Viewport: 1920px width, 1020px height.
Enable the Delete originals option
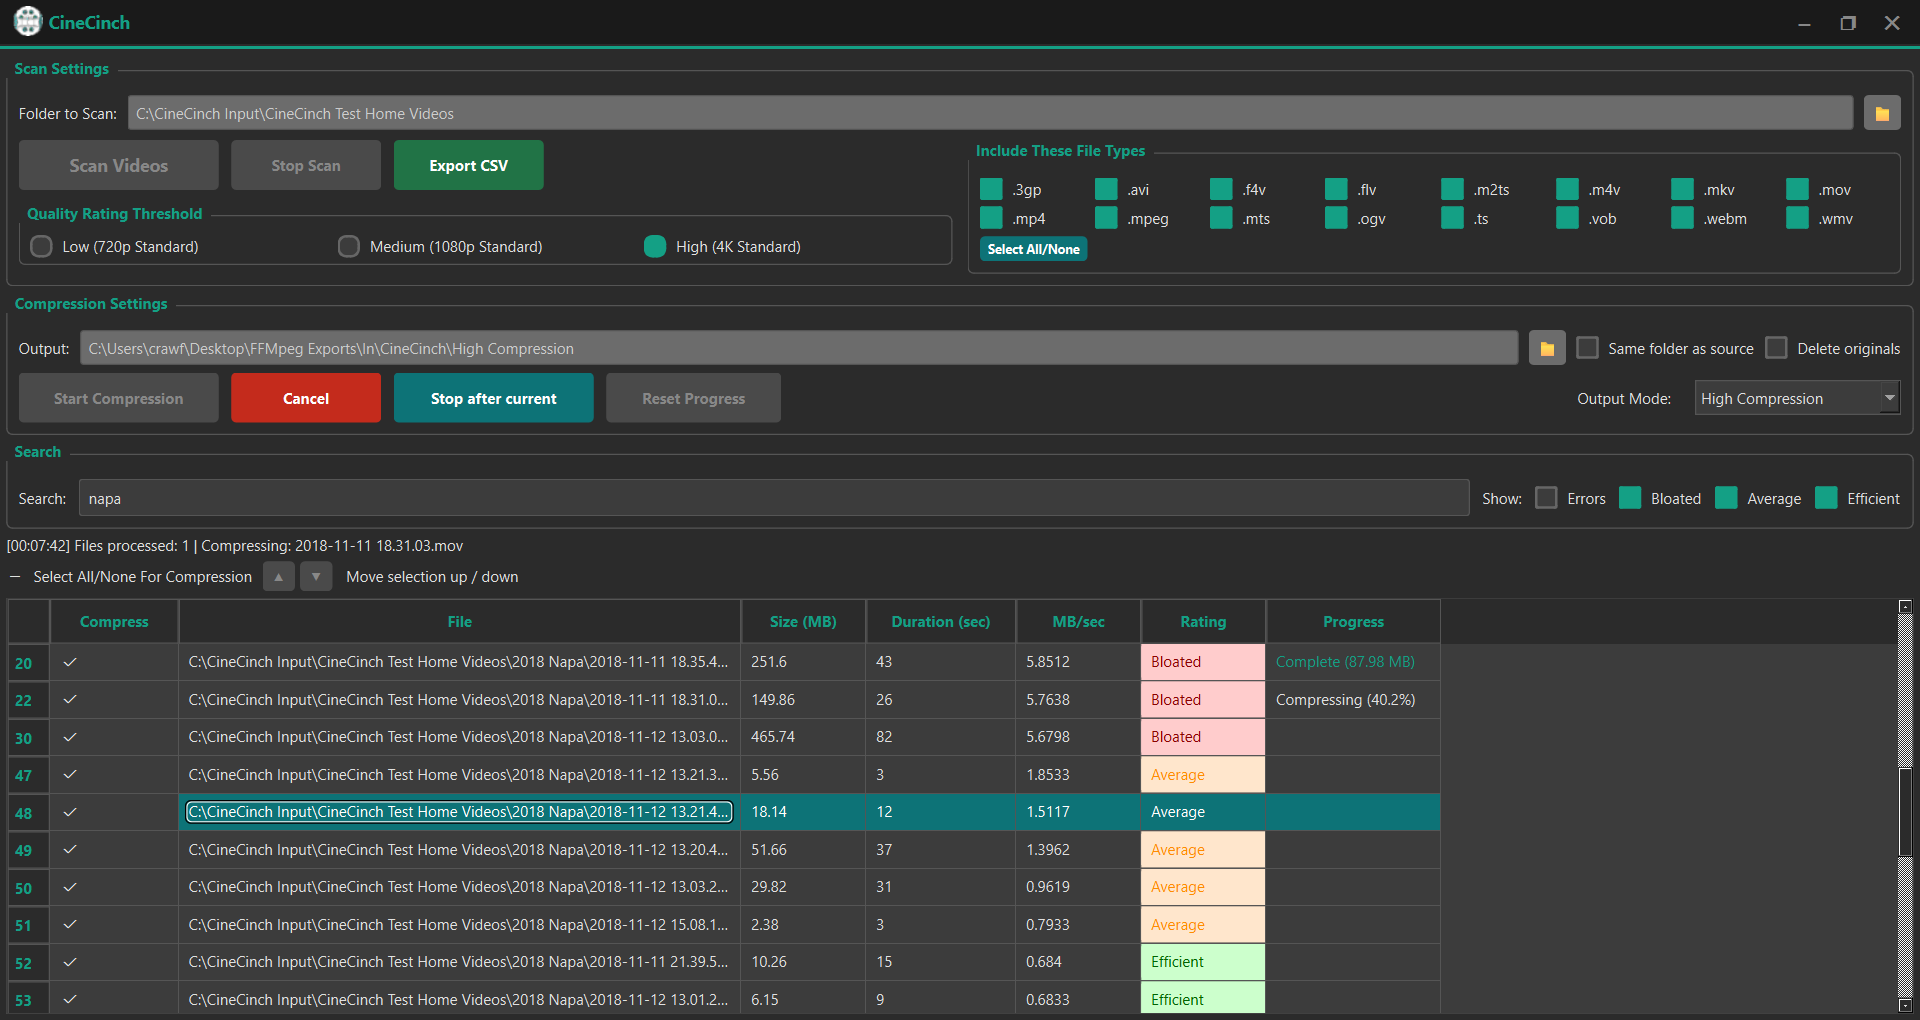1776,347
